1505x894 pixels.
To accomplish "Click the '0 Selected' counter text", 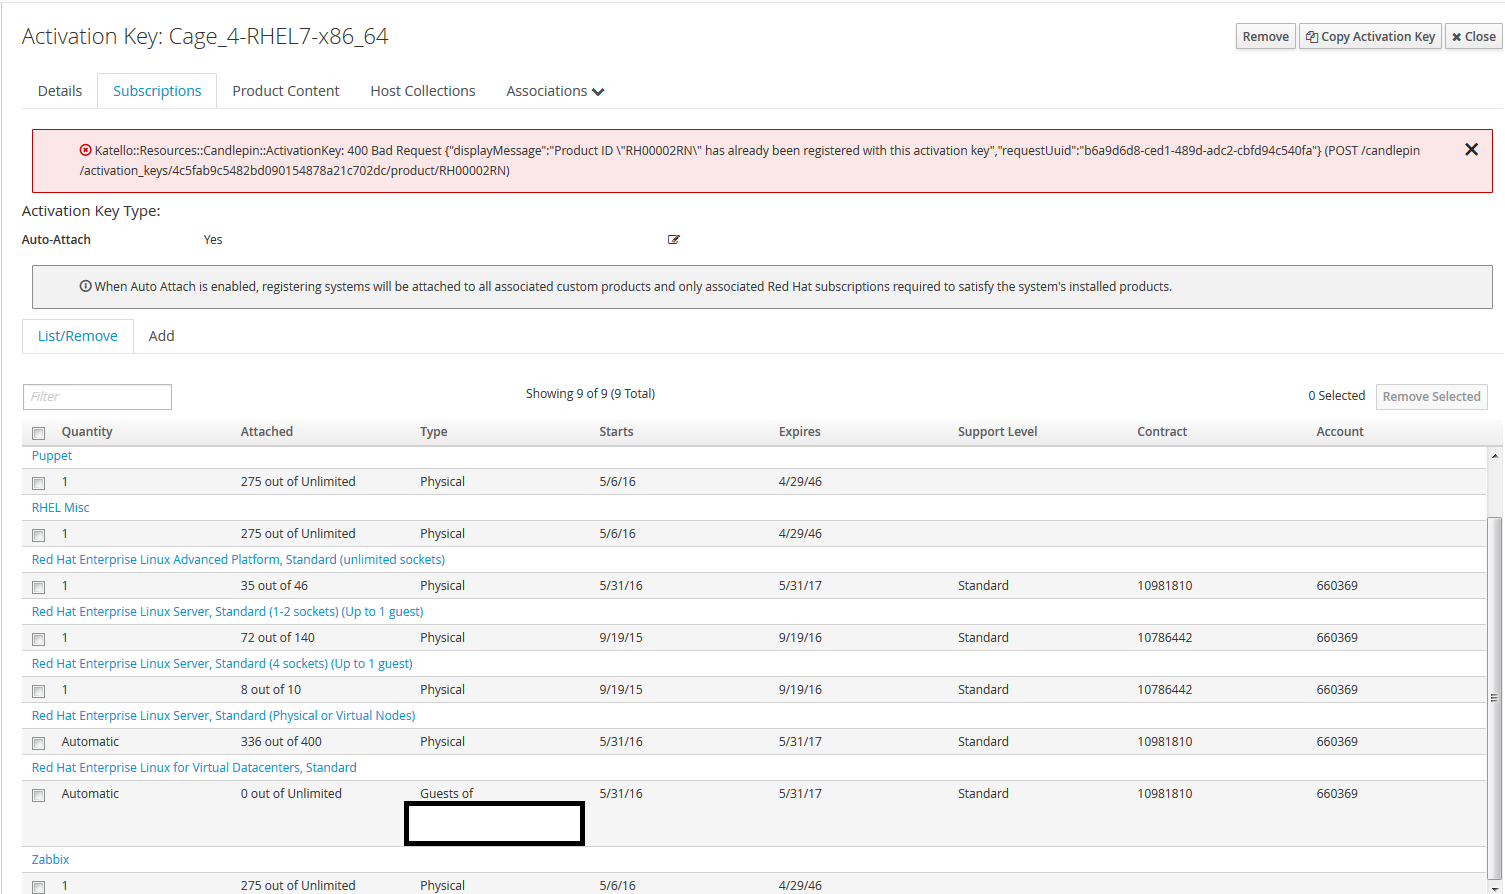I will [1337, 396].
